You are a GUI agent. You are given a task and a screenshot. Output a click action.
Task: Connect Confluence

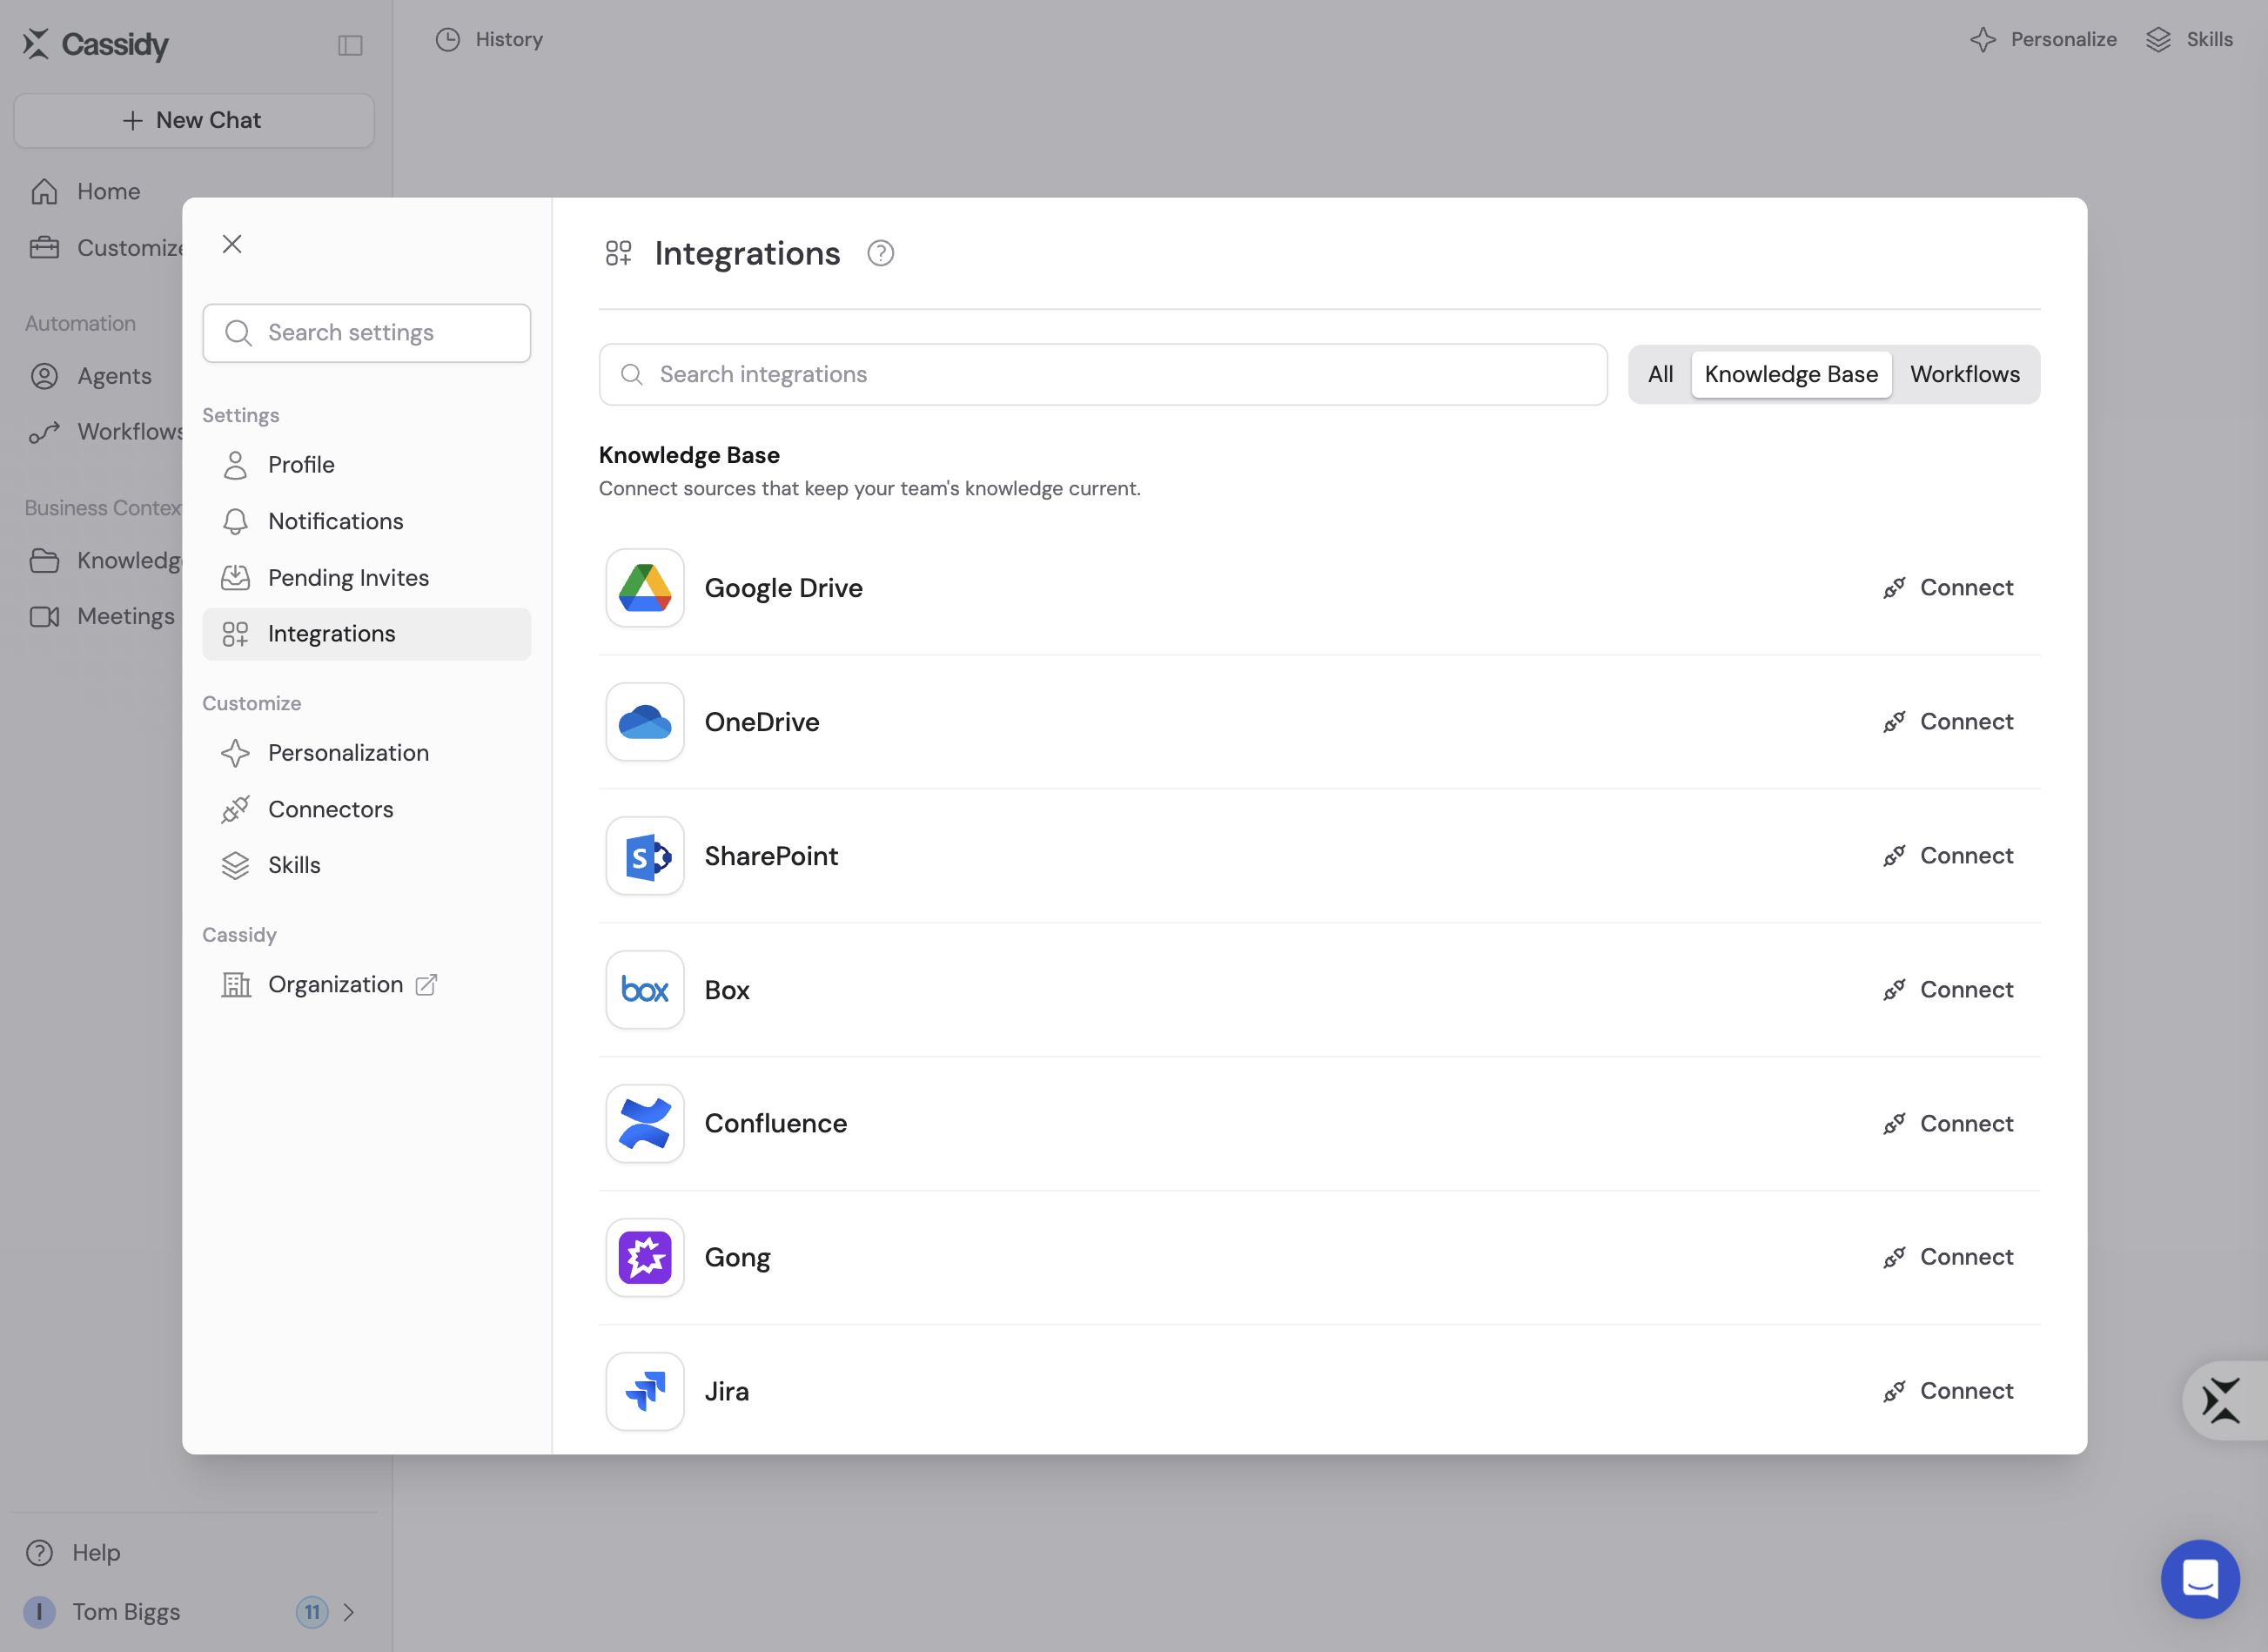pos(1948,1123)
